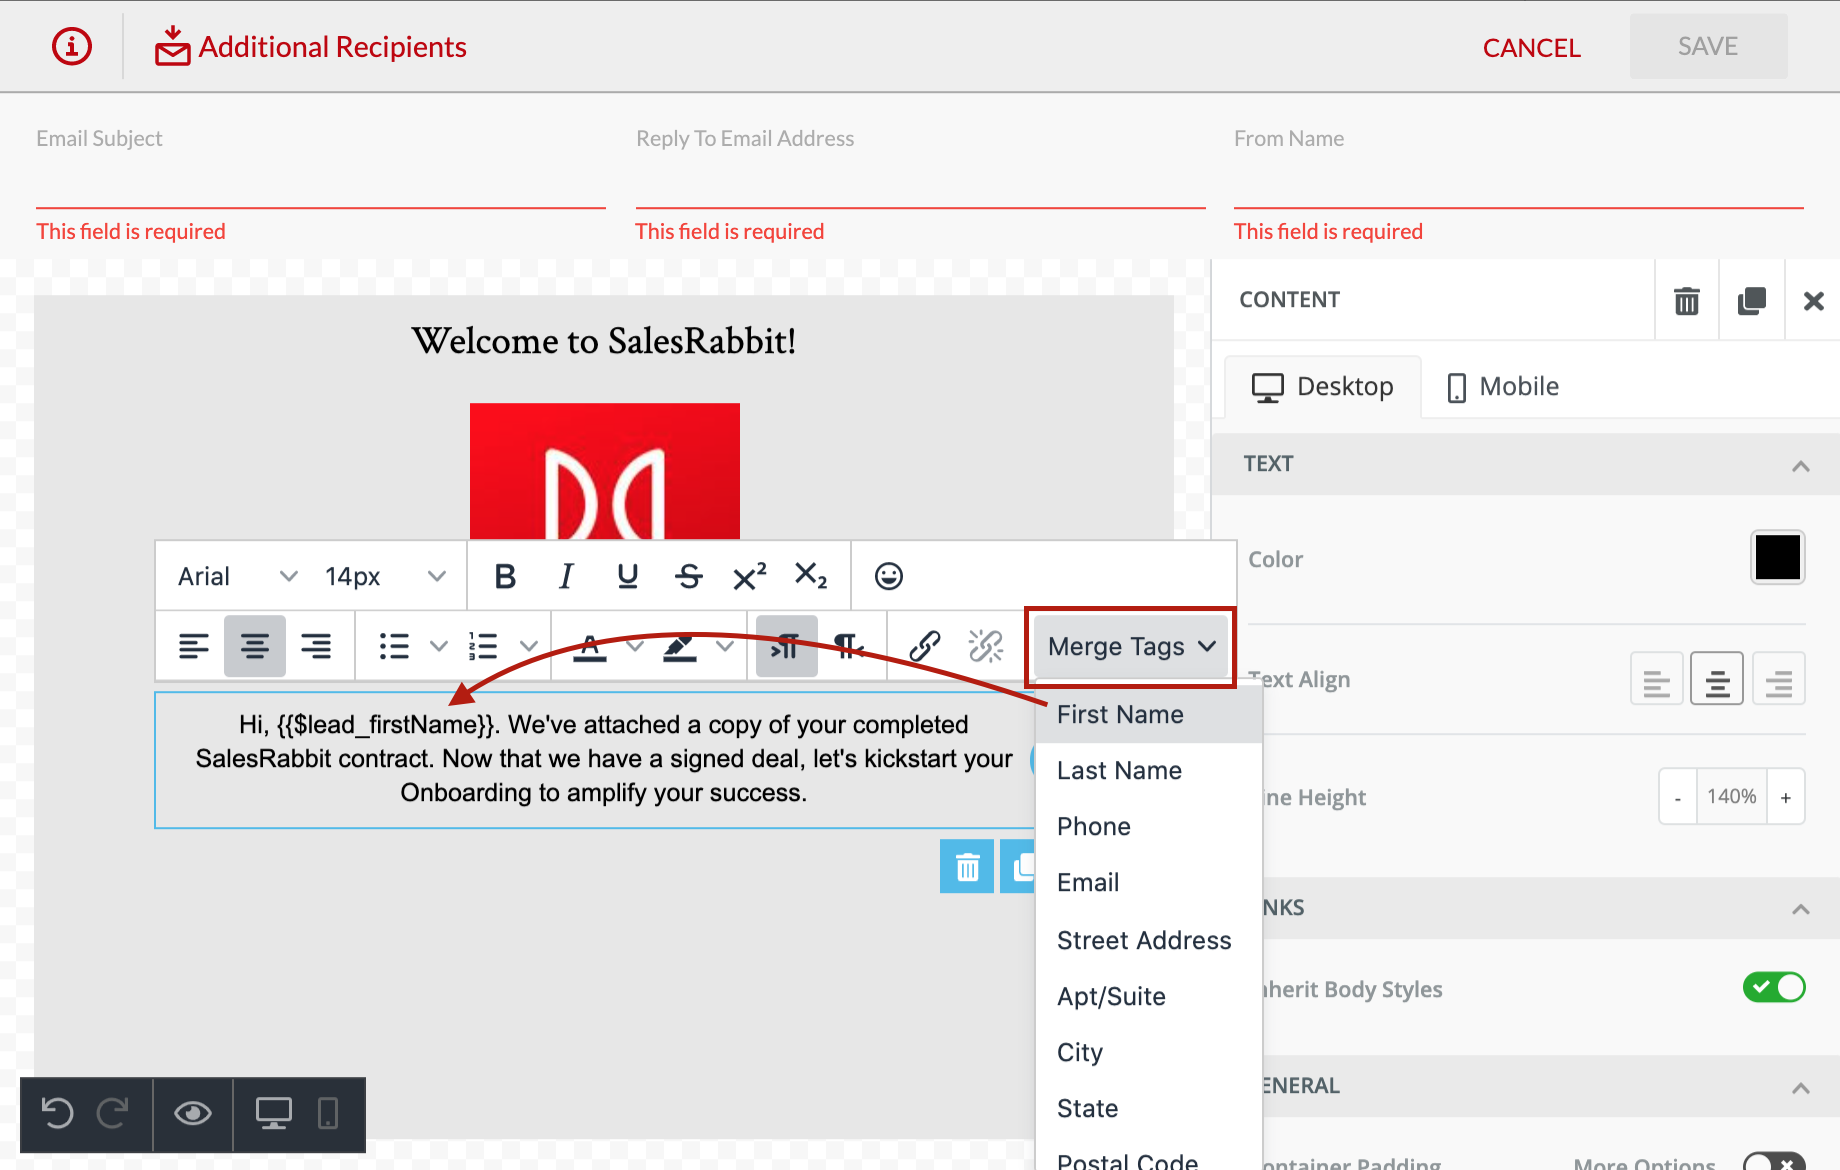The height and width of the screenshot is (1170, 1840).
Task: Click the font color icon
Action: [590, 648]
